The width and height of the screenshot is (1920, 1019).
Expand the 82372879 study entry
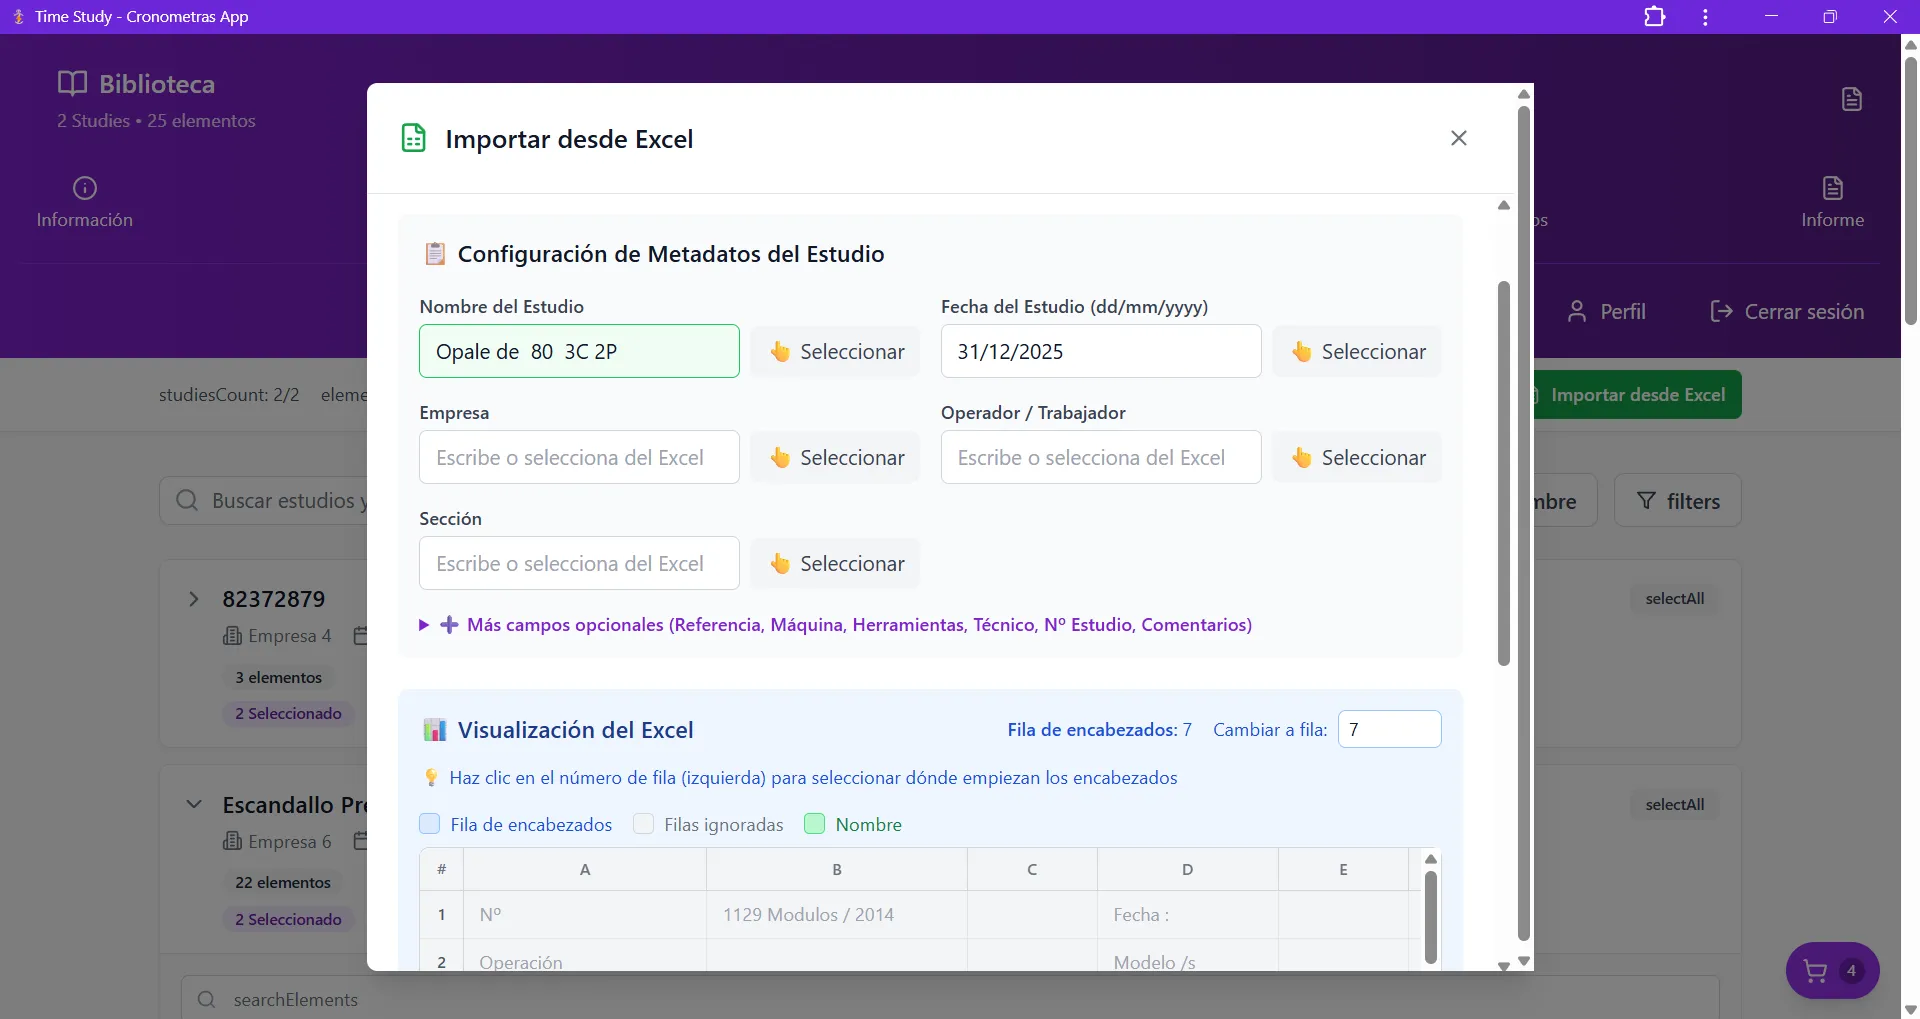coord(195,599)
